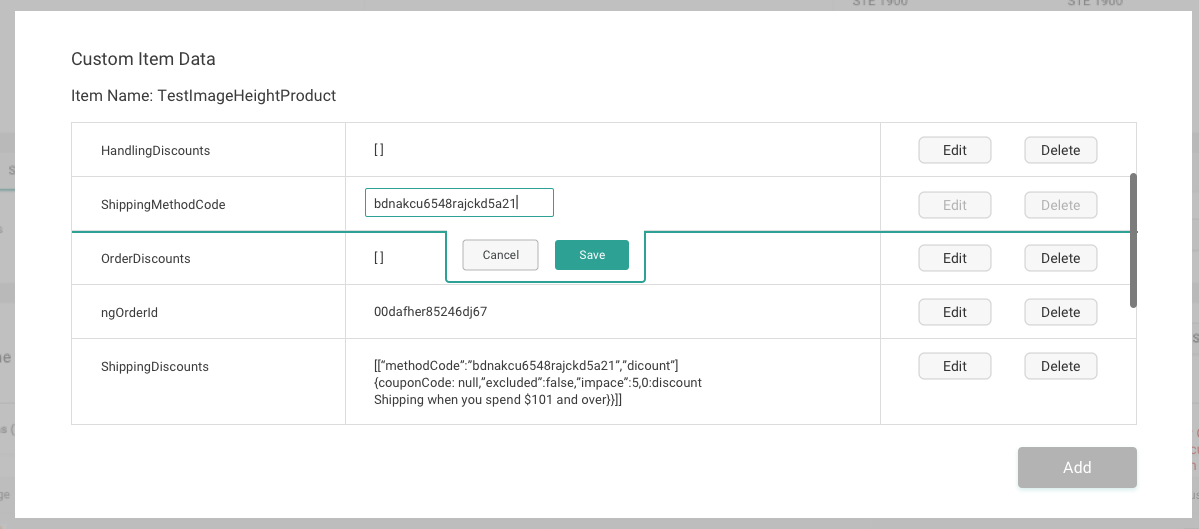This screenshot has height=529, width=1199.
Task: Click Edit in ShippingMethodCode row
Action: [954, 205]
